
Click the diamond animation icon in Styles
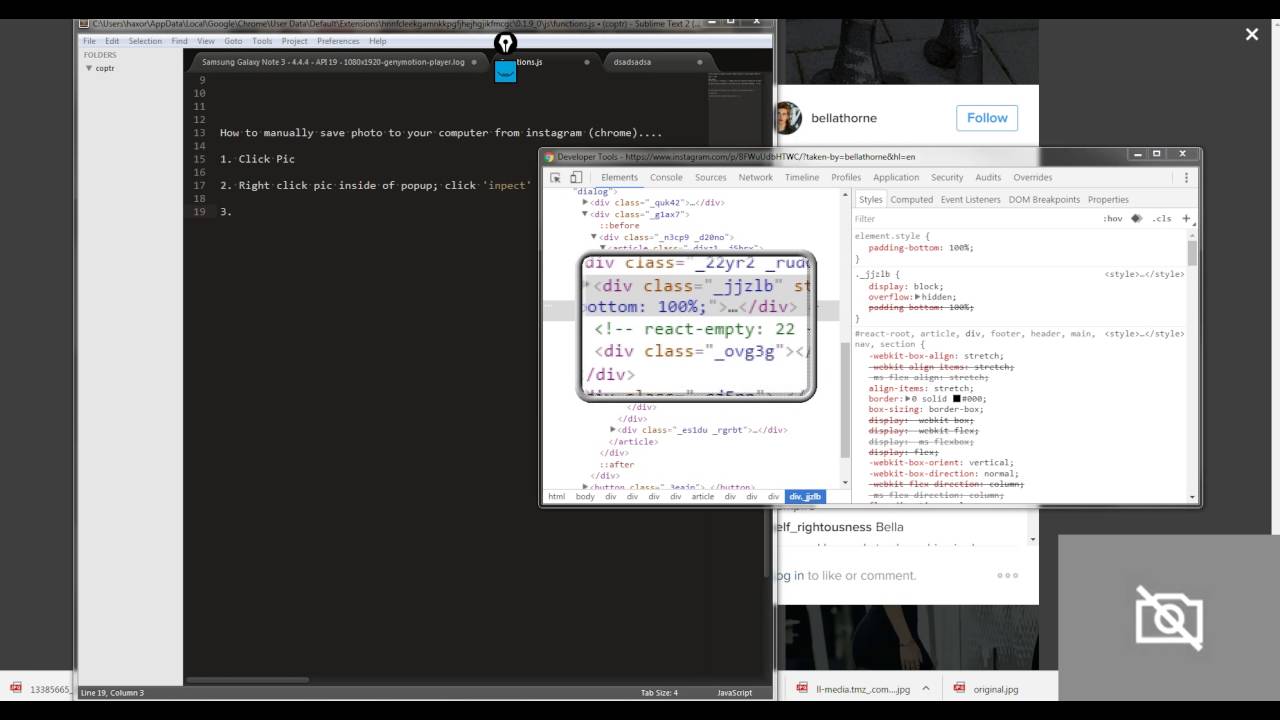tap(1136, 218)
